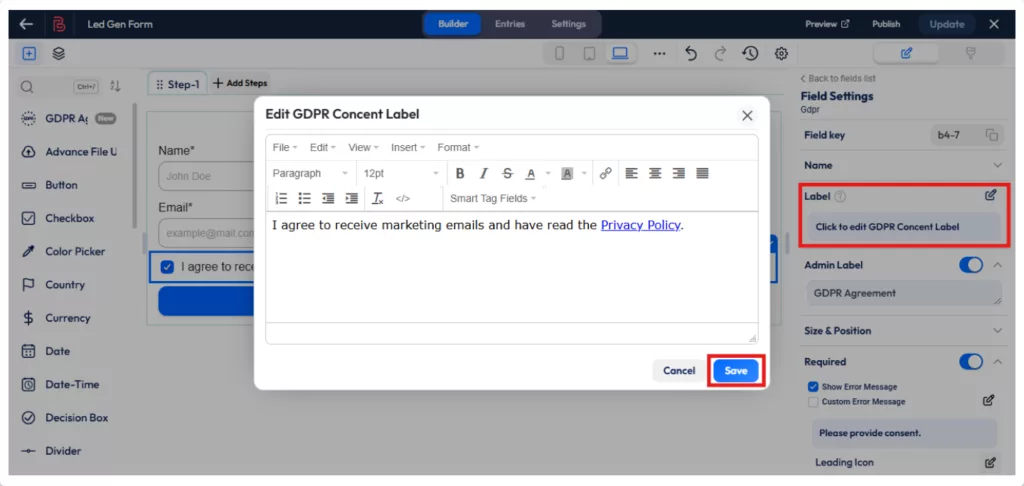Apply italic formatting in the editor

pyautogui.click(x=483, y=173)
